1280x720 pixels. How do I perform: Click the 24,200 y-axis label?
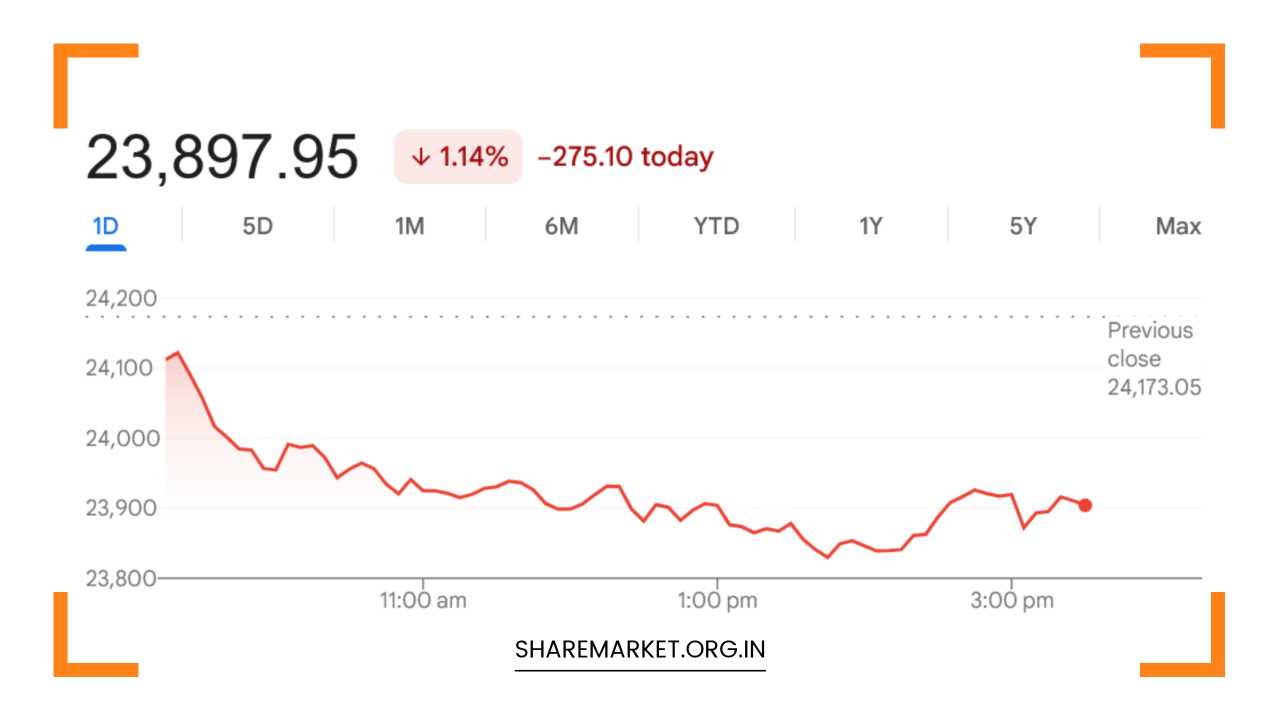[121, 299]
